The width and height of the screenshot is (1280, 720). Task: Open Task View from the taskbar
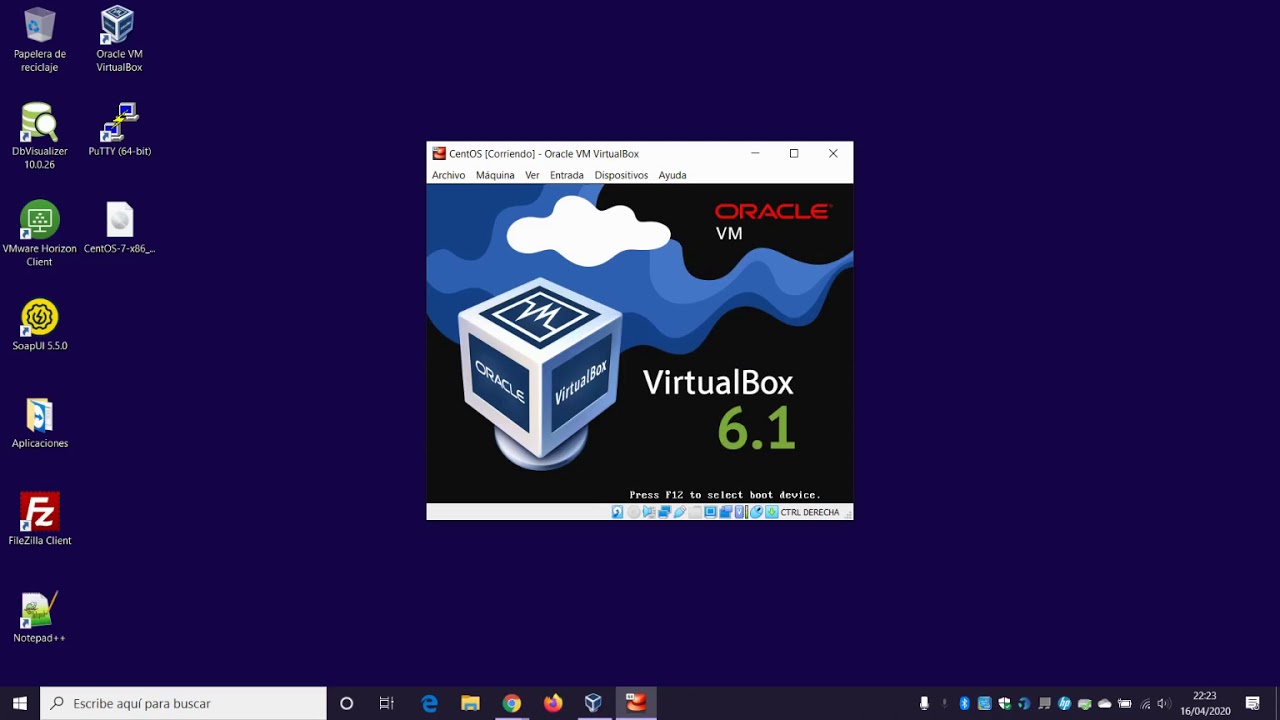point(387,703)
